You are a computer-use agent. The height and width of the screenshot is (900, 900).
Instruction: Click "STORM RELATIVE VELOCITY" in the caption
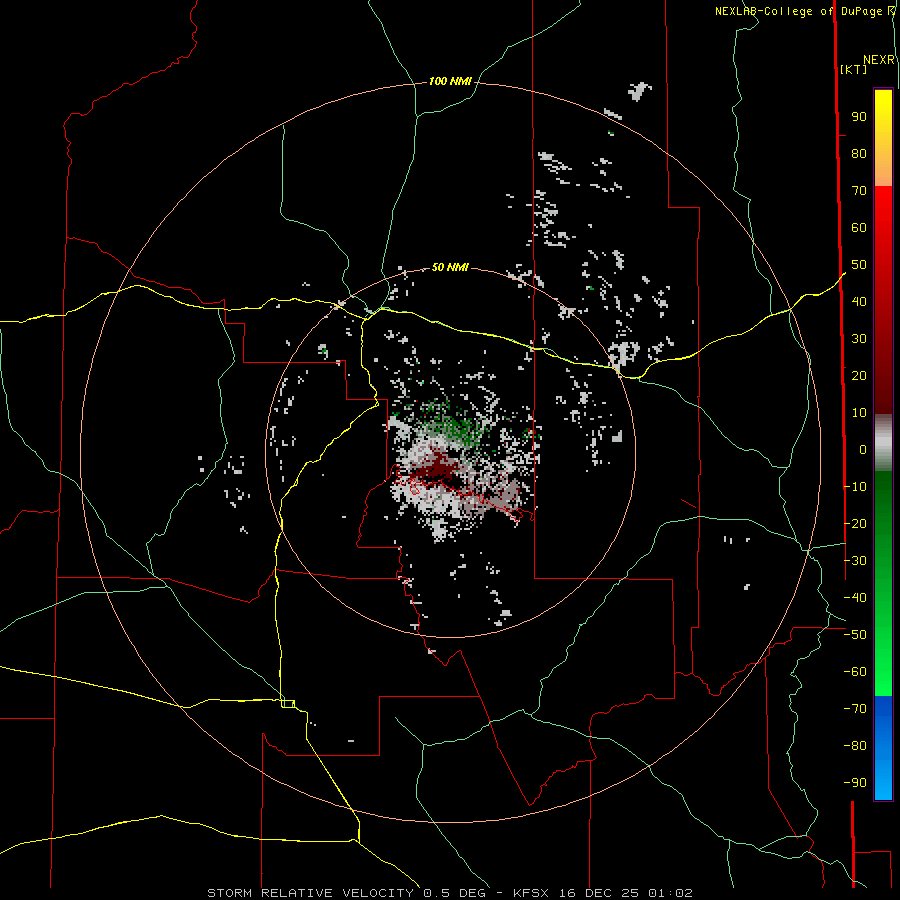[x=310, y=893]
